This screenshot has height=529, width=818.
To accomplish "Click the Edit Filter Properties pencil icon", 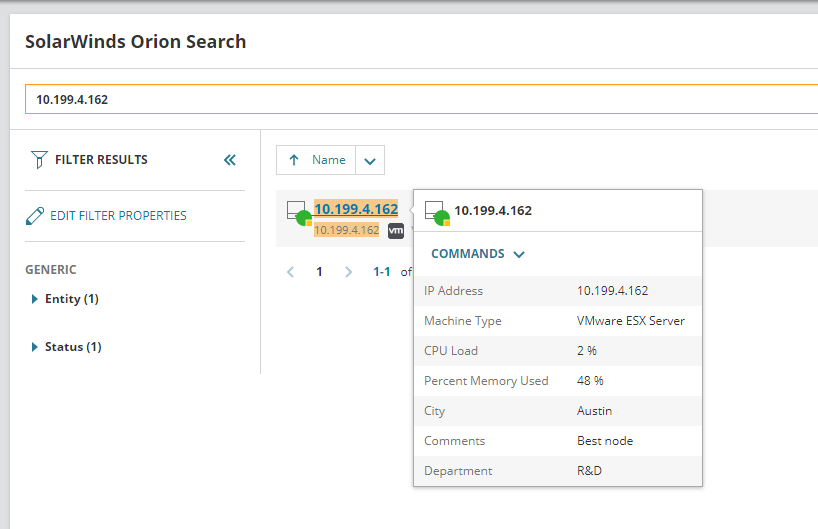I will tap(35, 216).
